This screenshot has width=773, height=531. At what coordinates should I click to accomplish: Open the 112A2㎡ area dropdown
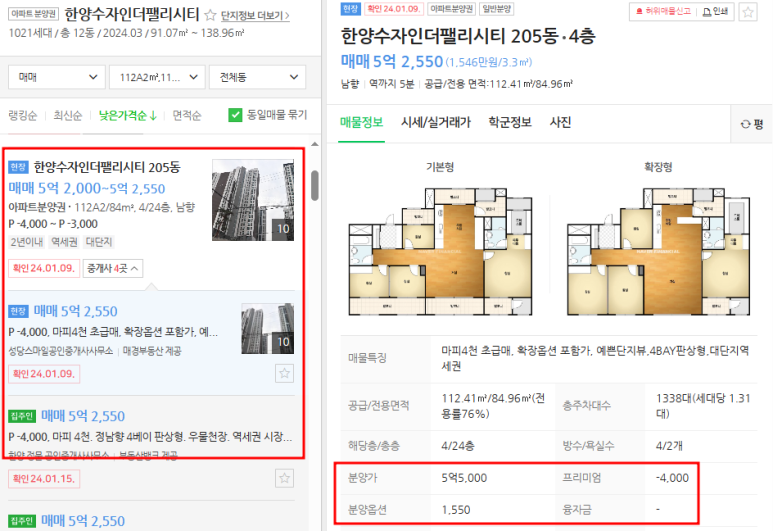click(157, 77)
